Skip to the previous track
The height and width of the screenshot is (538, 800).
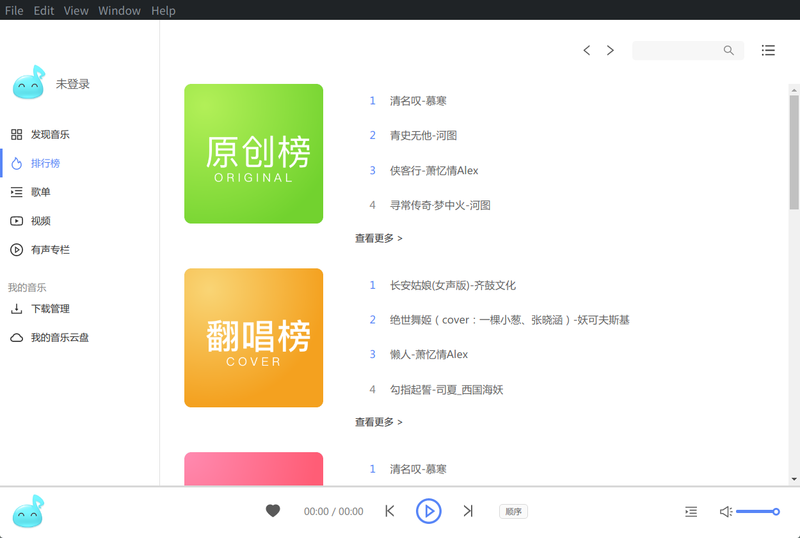tap(390, 511)
